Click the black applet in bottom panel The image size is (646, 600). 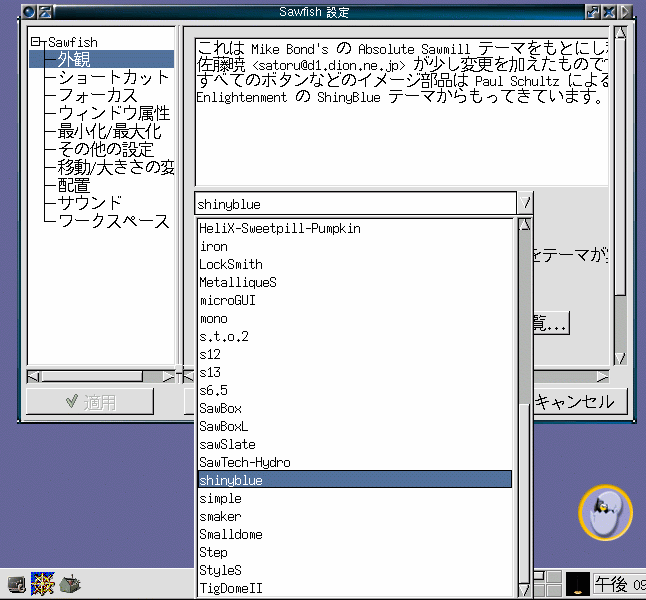point(578,584)
